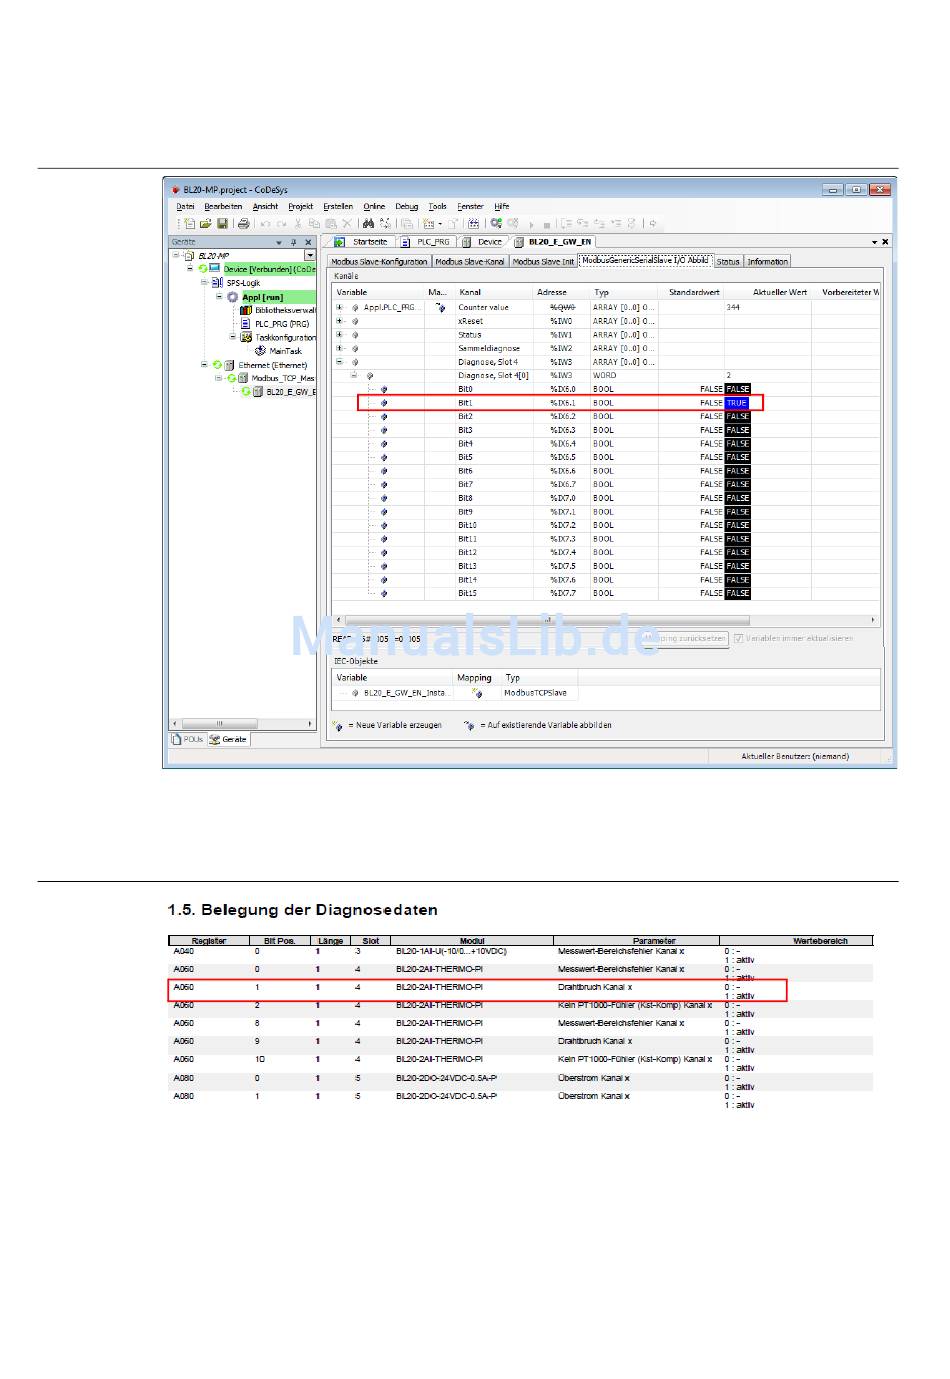Click the Open project folder toolbar icon
Screen dimensions: 950x1379
[206, 224]
